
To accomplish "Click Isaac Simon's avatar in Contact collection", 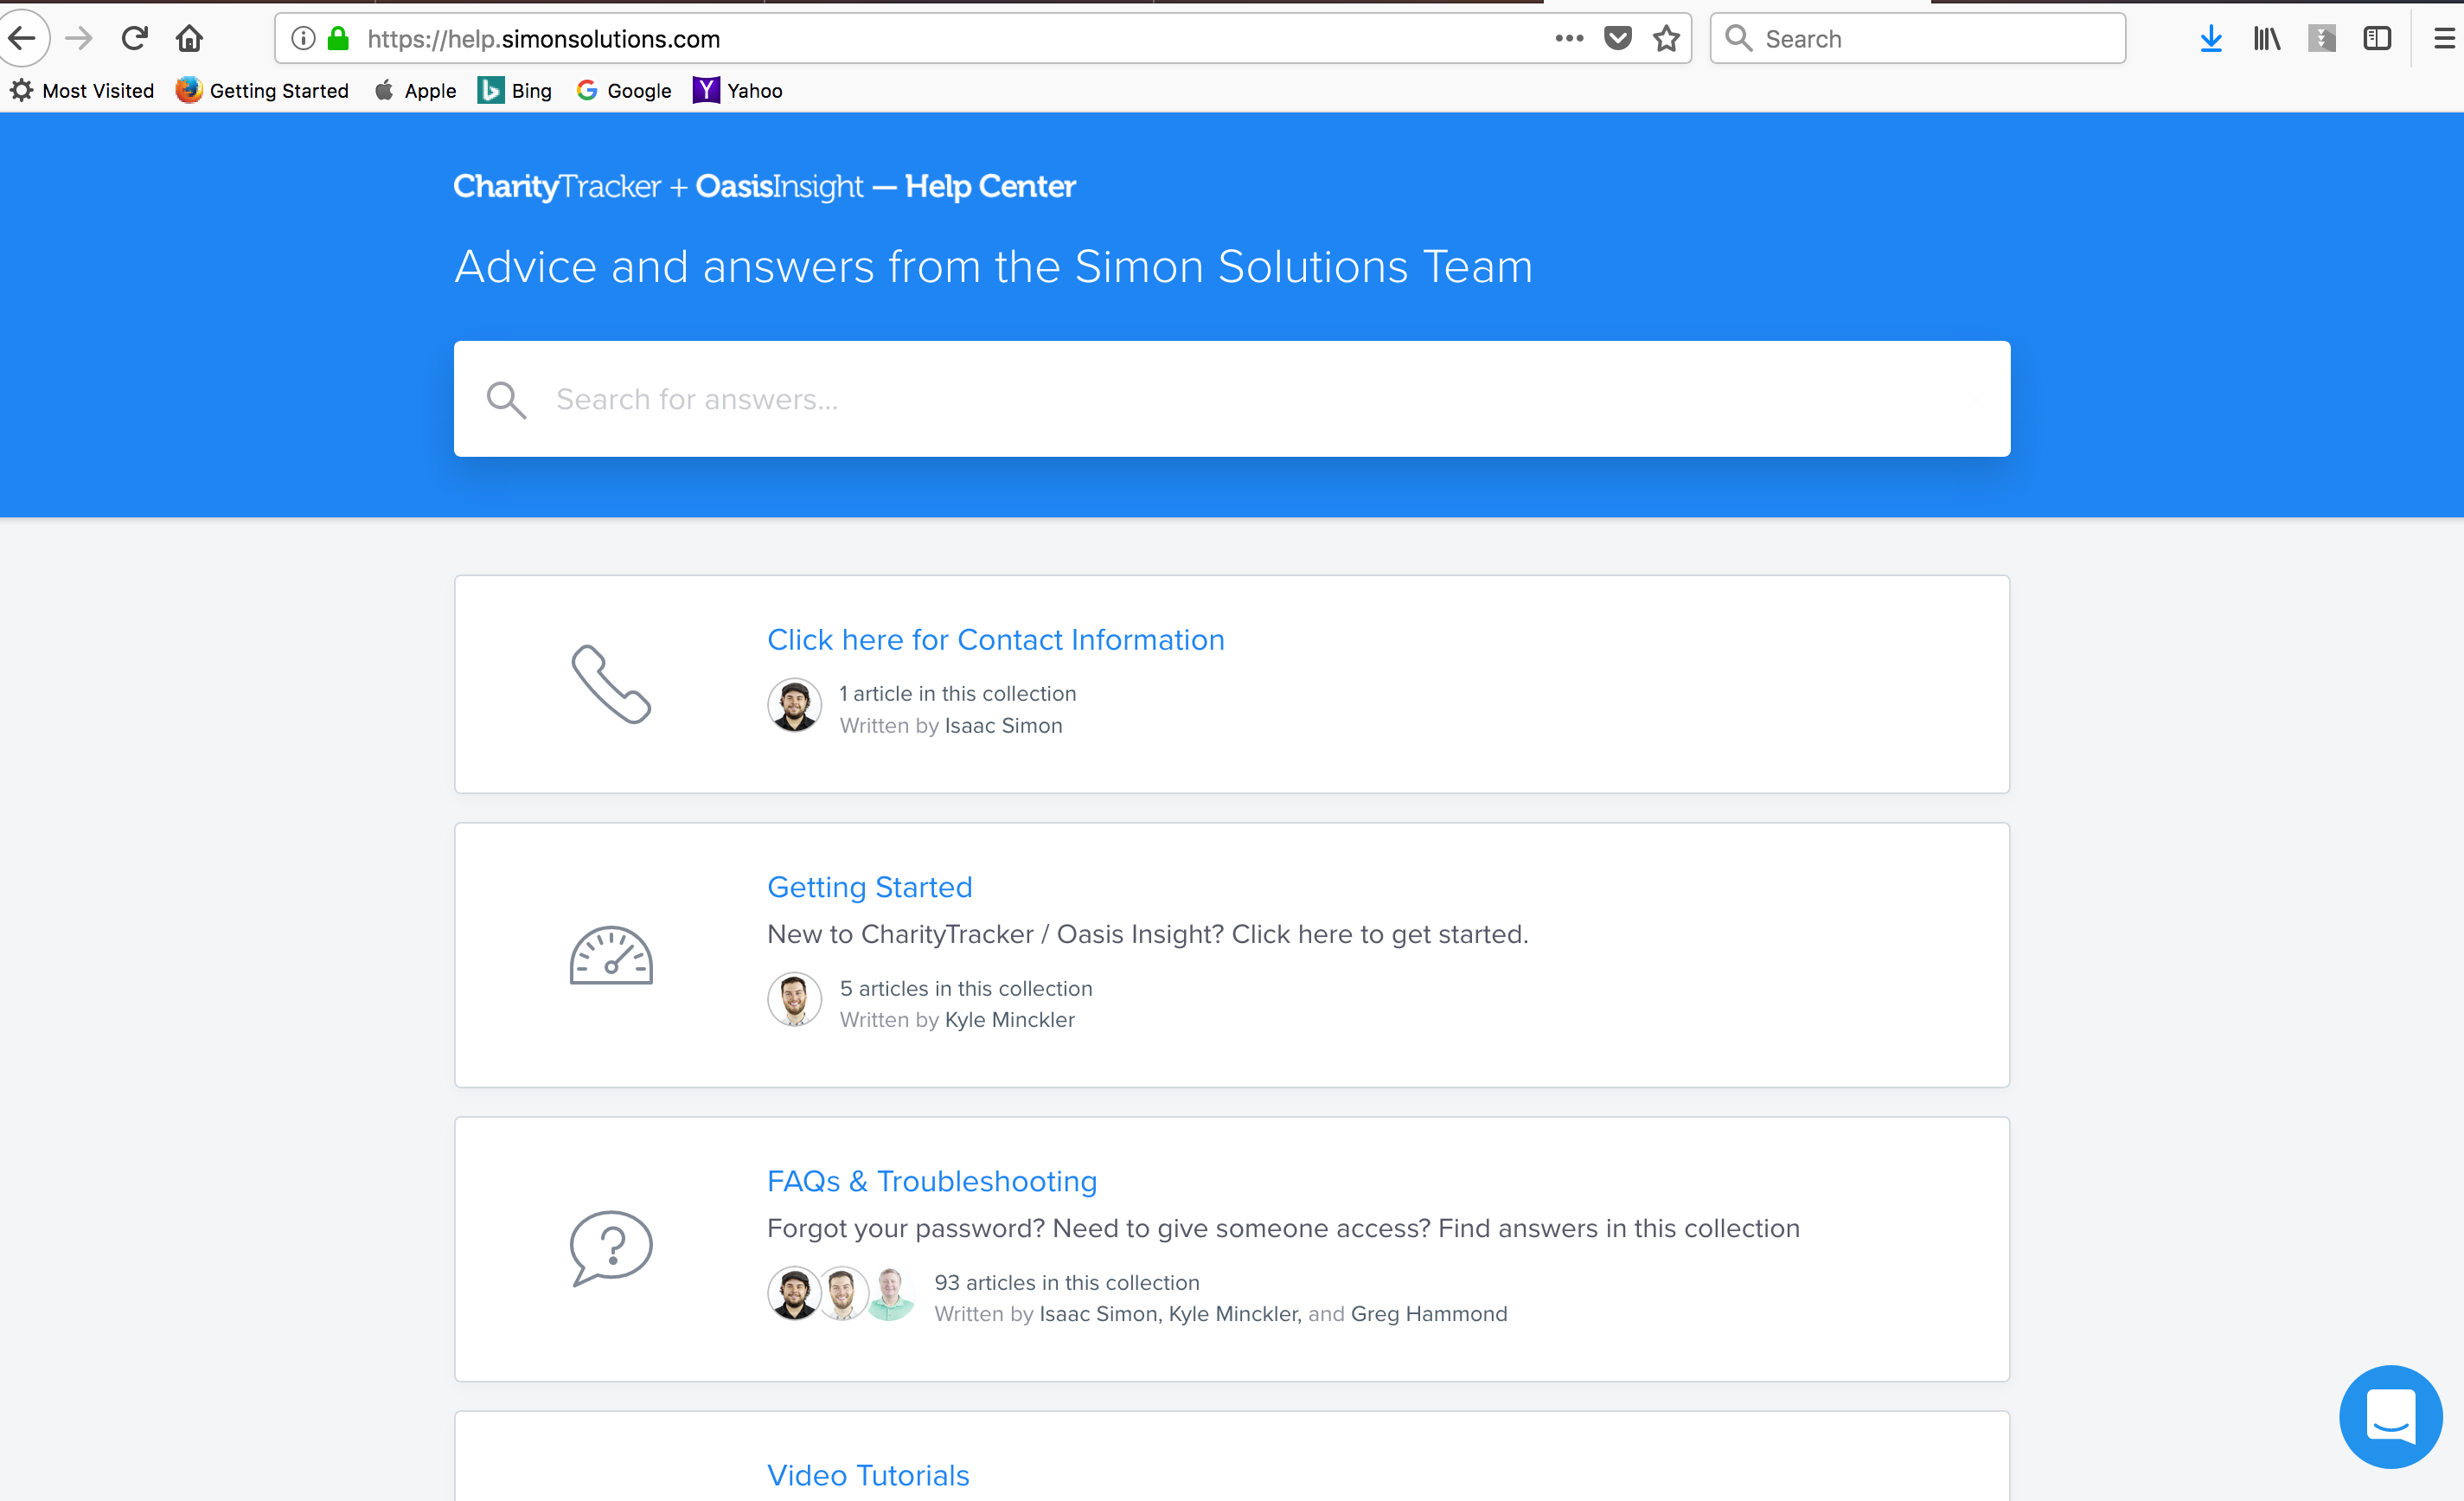I will click(x=795, y=706).
